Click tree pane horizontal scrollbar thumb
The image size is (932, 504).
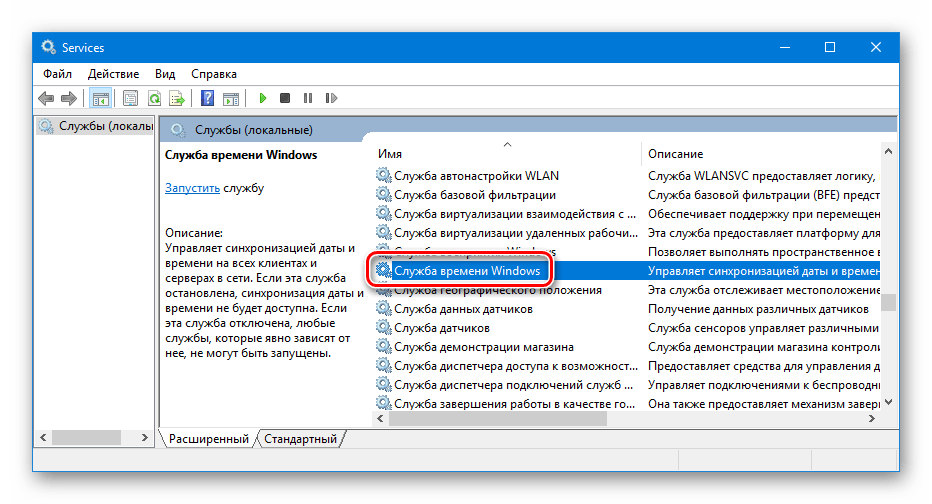click(x=86, y=437)
